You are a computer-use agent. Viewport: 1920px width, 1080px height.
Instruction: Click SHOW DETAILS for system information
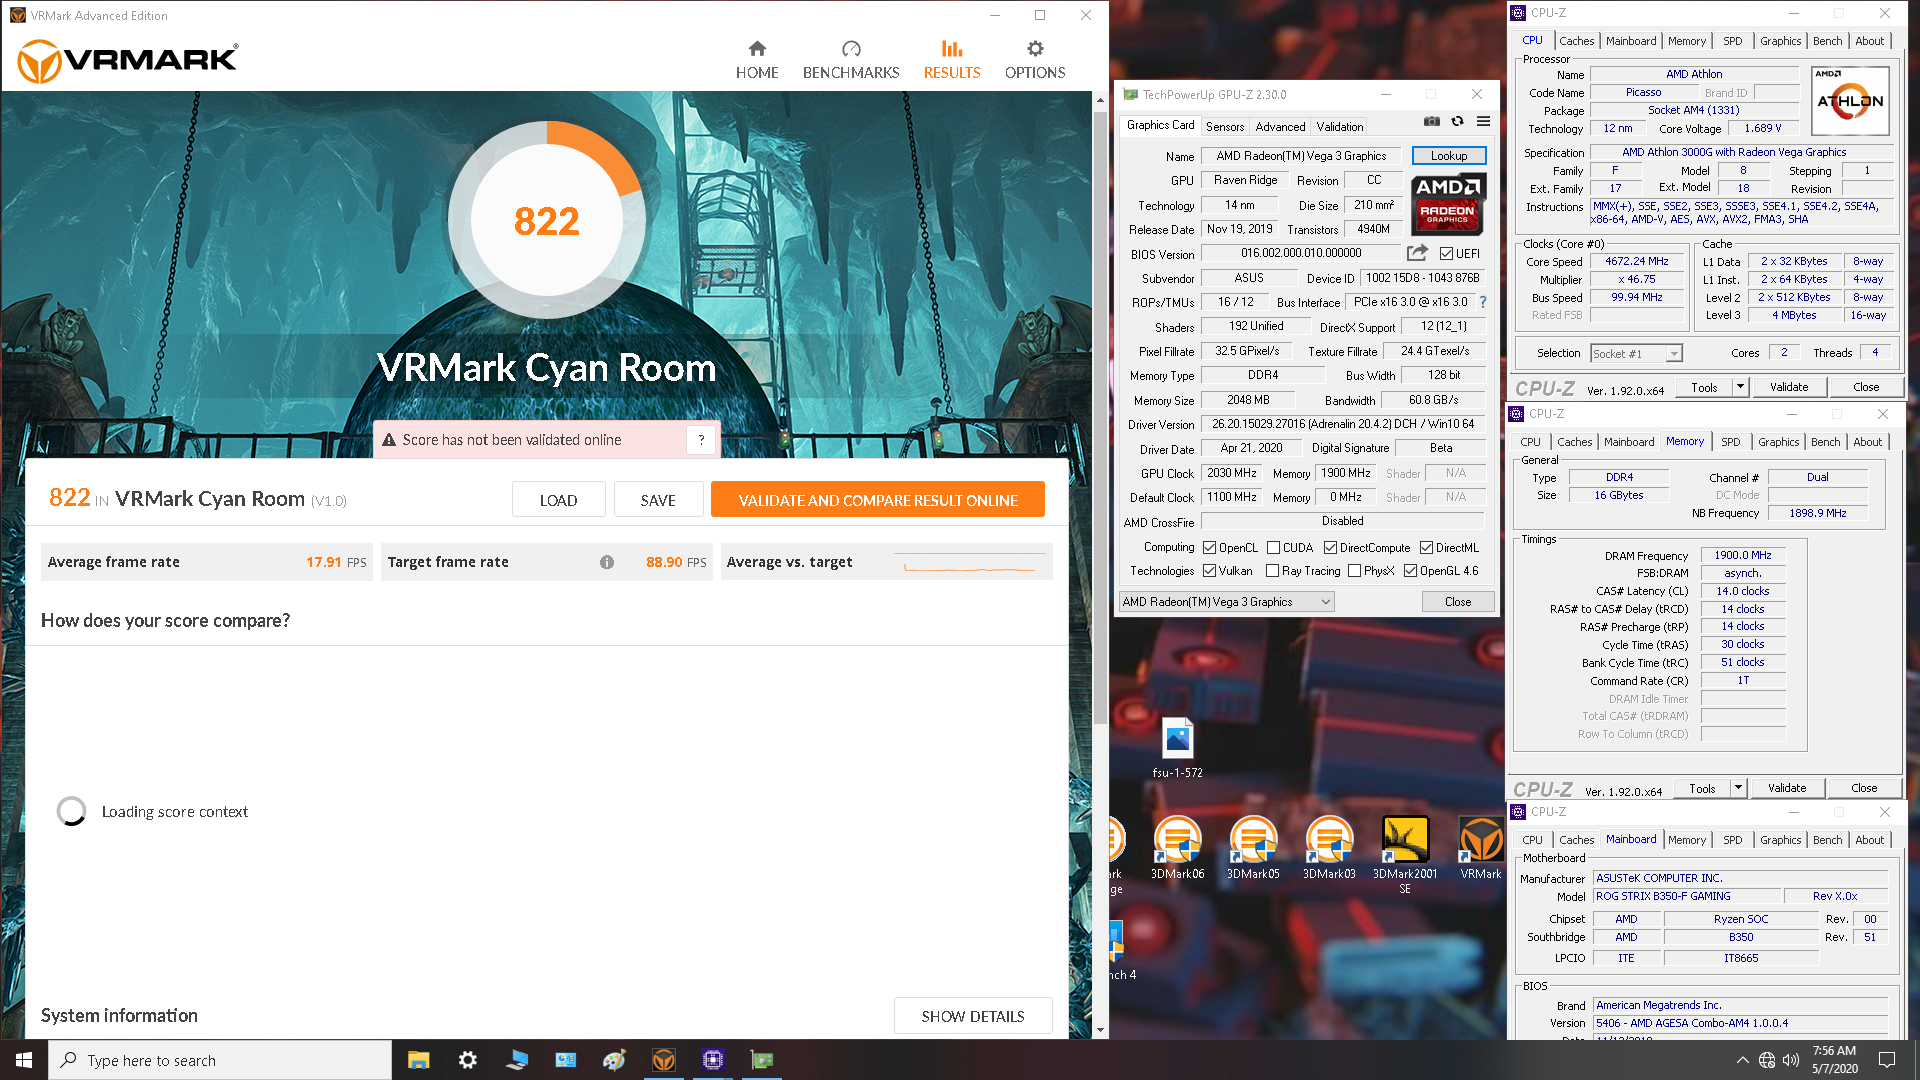973,1016
